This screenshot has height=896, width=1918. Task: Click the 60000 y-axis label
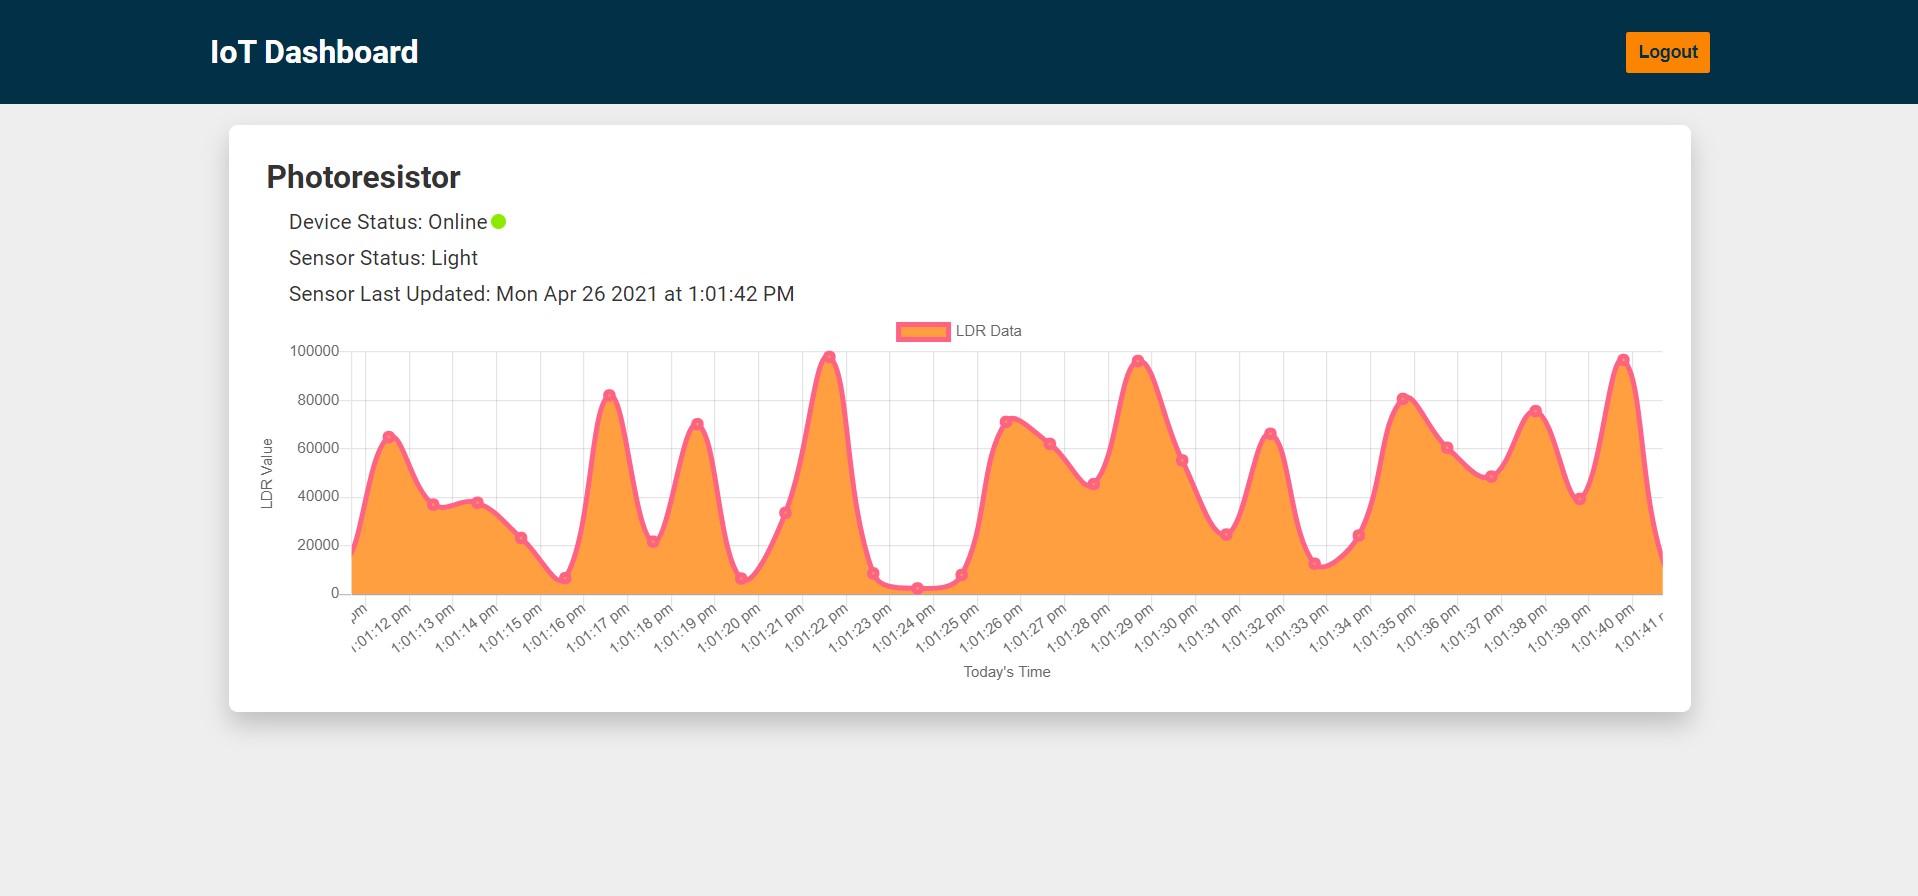[x=318, y=448]
